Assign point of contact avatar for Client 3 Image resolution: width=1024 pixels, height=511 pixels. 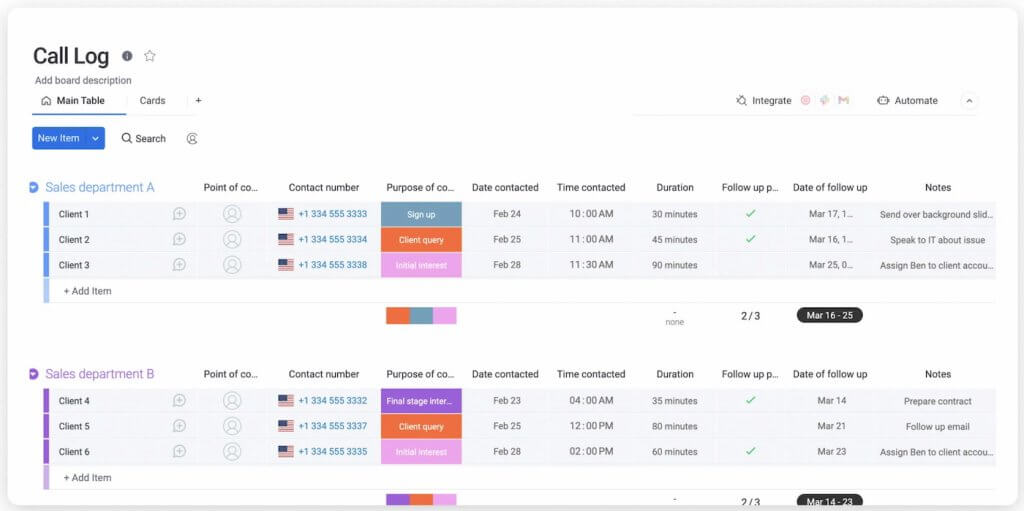[x=232, y=265]
